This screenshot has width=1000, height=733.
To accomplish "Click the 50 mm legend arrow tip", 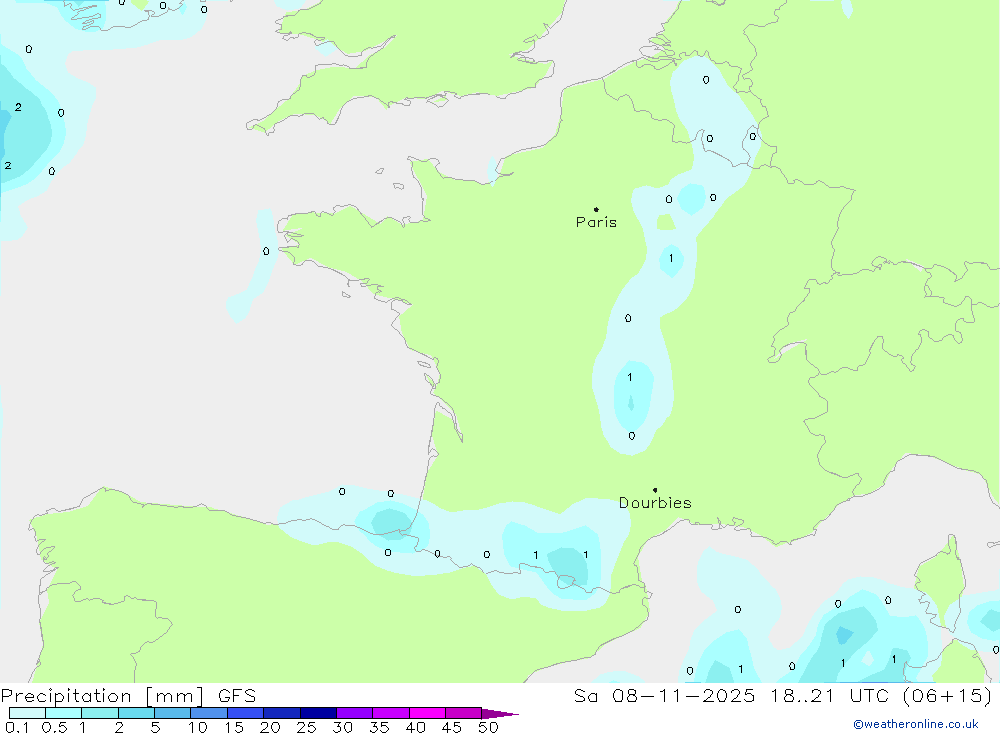I will tap(500, 713).
